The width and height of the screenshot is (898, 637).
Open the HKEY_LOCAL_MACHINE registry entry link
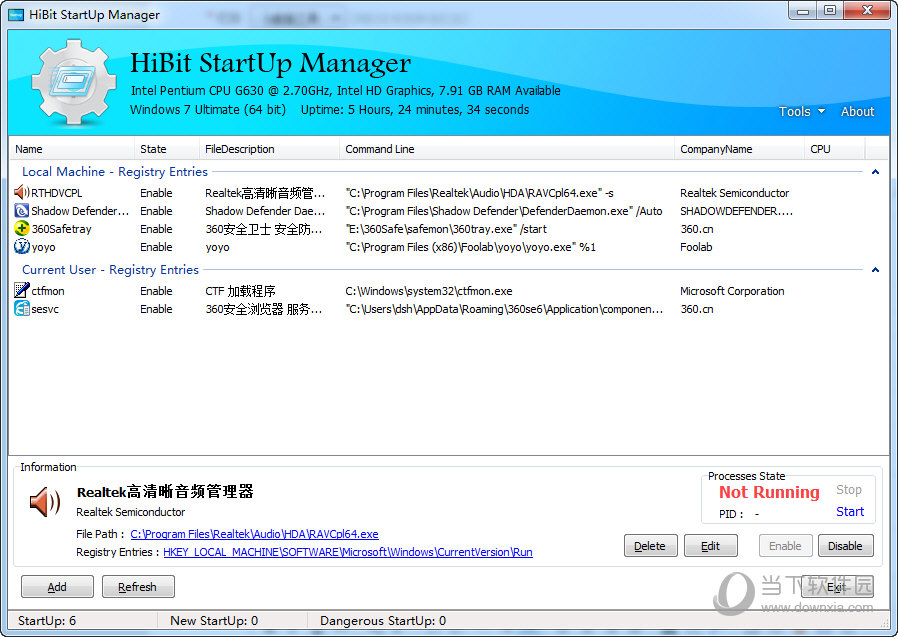coord(348,552)
